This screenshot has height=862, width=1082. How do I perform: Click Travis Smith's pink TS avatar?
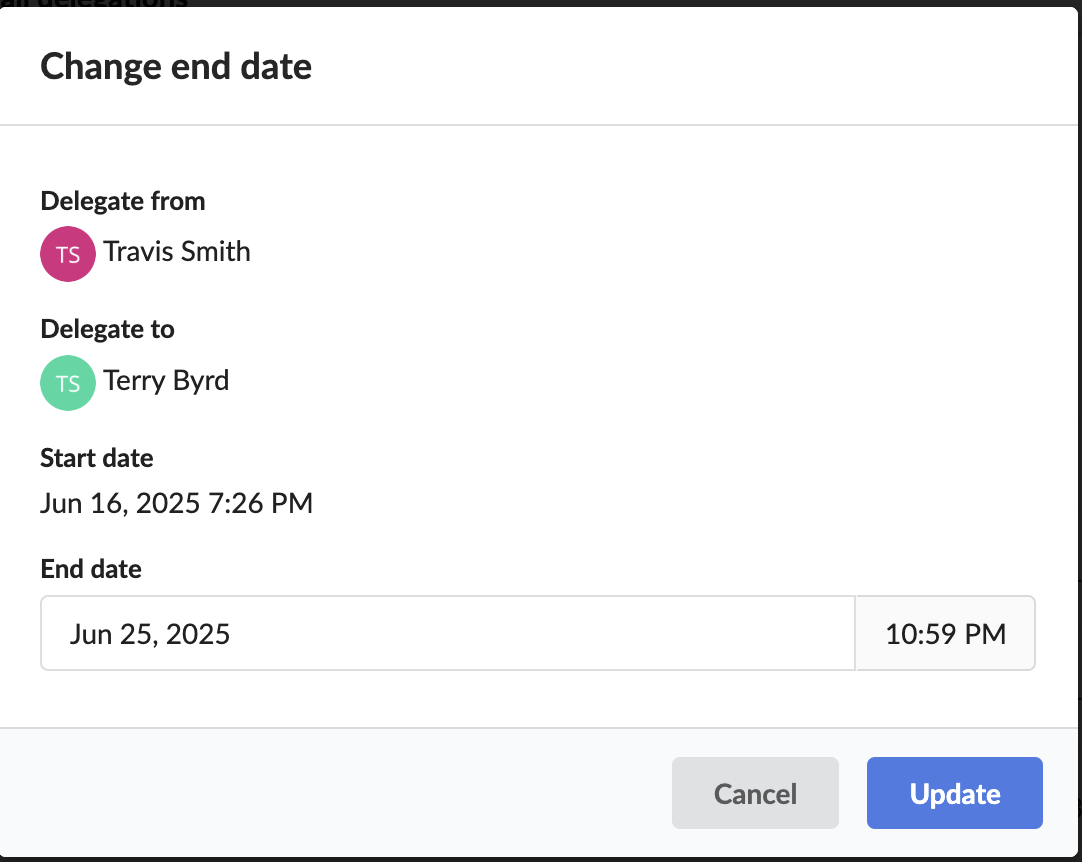68,254
